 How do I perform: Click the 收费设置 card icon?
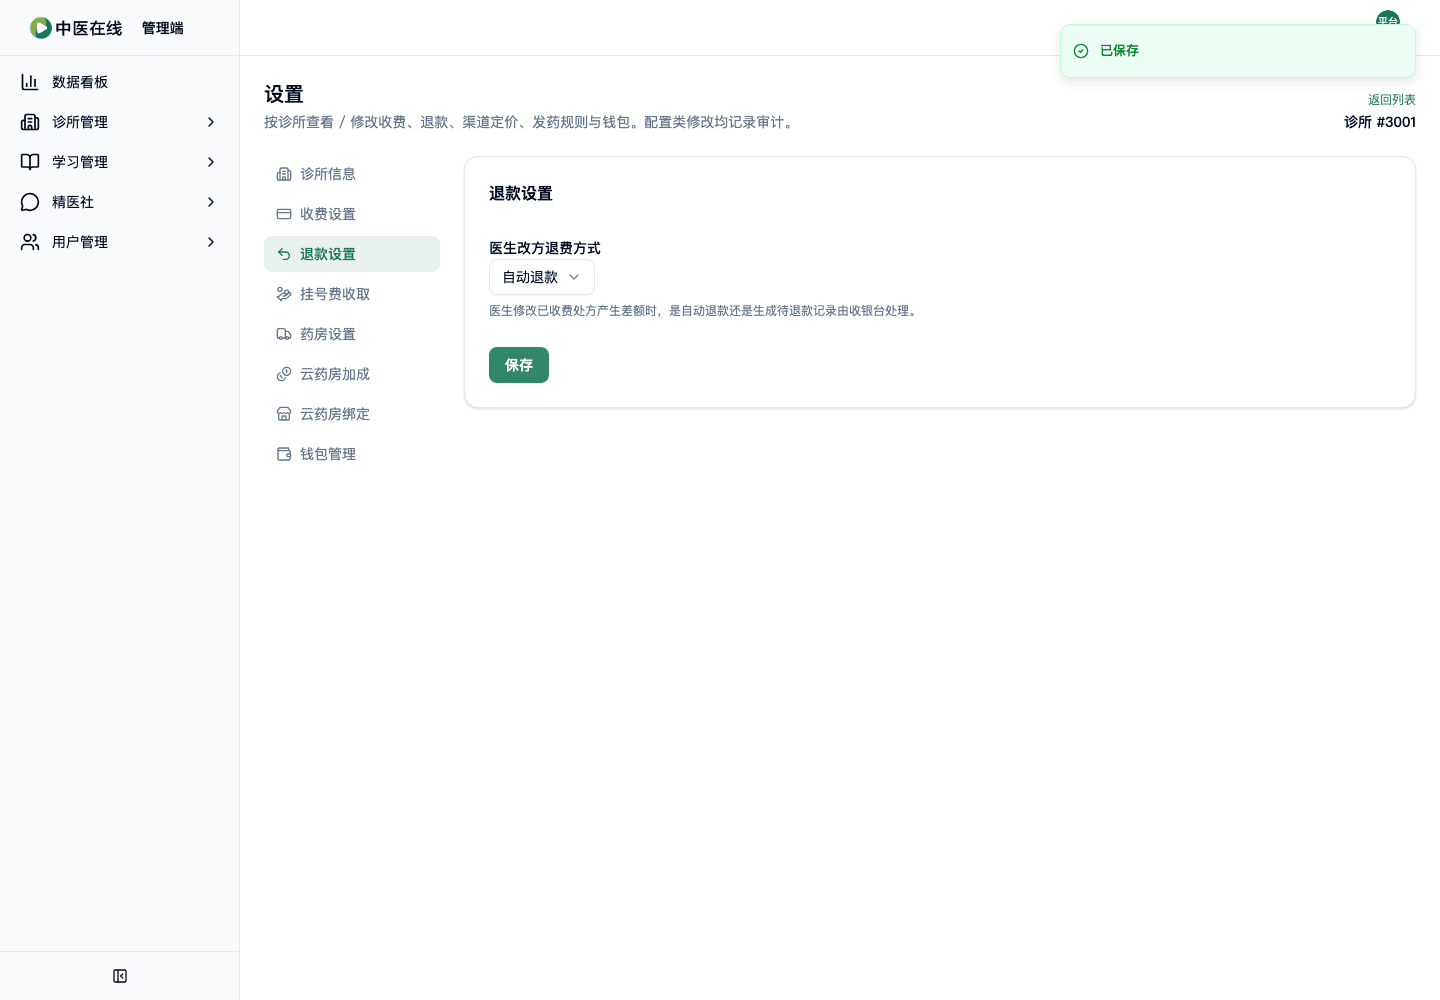click(x=284, y=214)
